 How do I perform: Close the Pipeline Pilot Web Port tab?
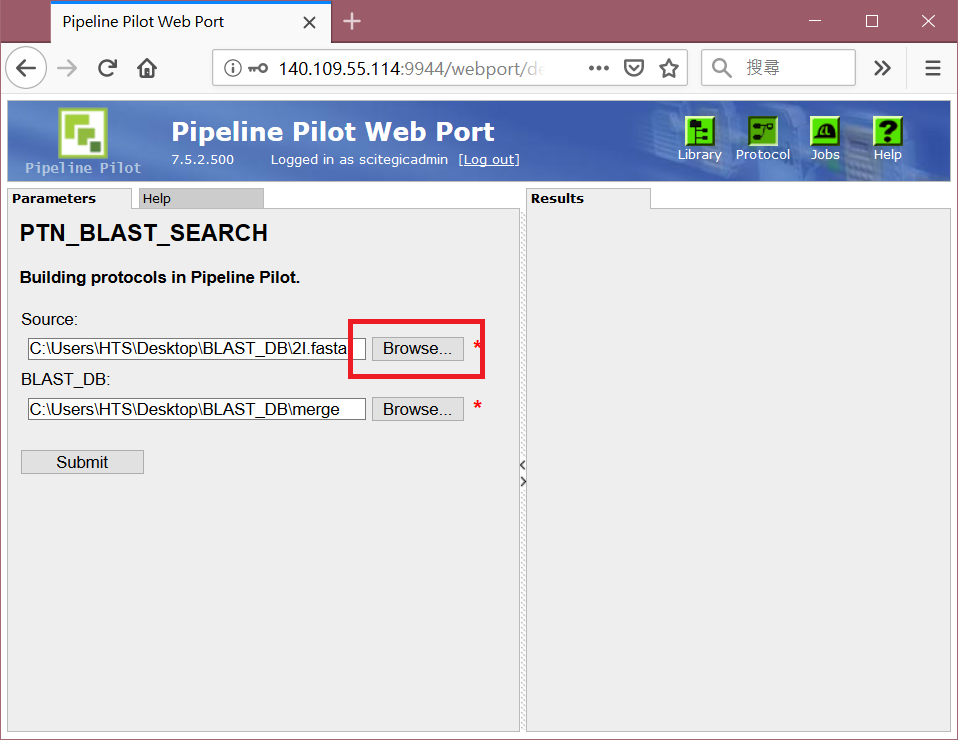click(x=309, y=23)
